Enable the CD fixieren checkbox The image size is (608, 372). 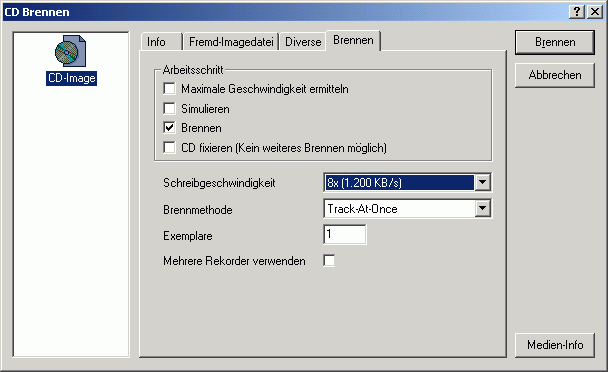(x=169, y=147)
